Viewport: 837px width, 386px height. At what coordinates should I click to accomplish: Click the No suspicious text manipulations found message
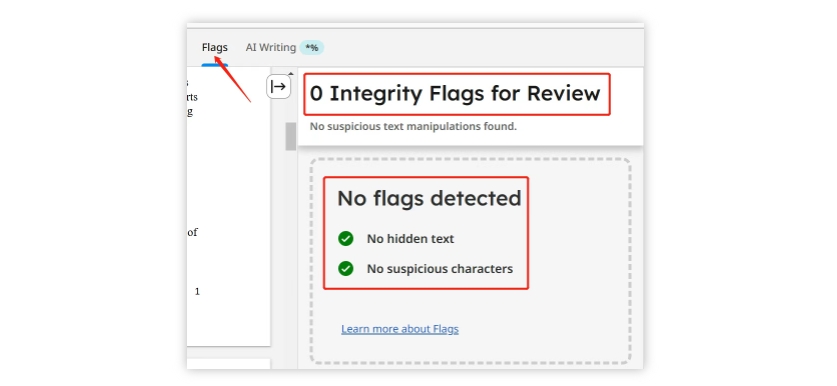click(413, 127)
